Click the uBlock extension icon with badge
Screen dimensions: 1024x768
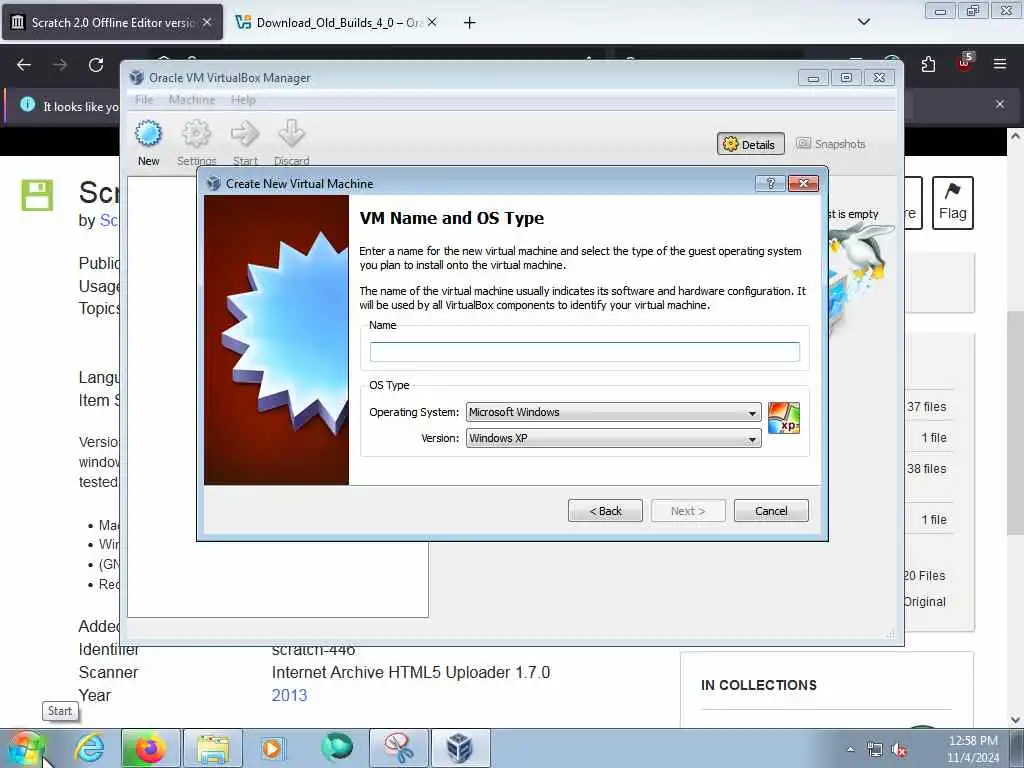click(x=965, y=63)
